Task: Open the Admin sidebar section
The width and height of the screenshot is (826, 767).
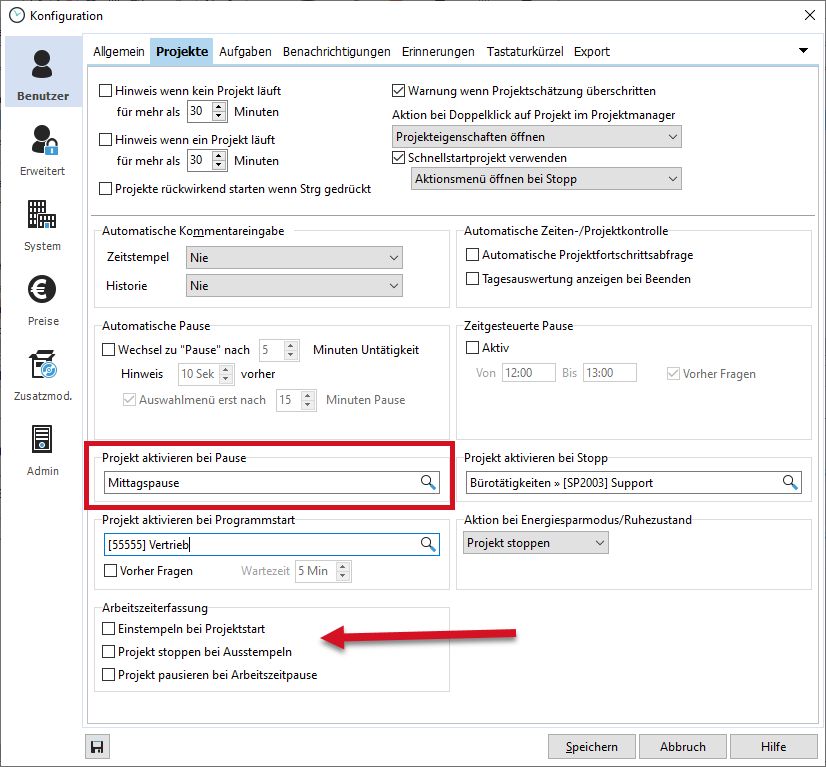Action: [42, 449]
